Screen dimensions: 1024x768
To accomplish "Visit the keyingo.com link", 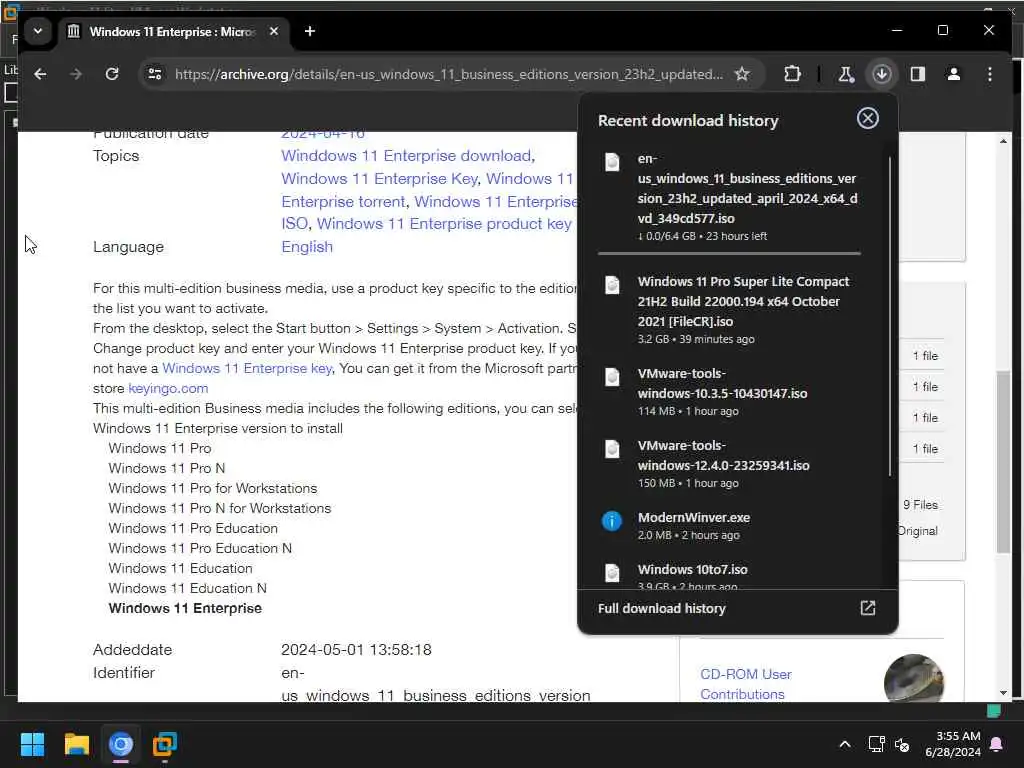I will (x=168, y=389).
